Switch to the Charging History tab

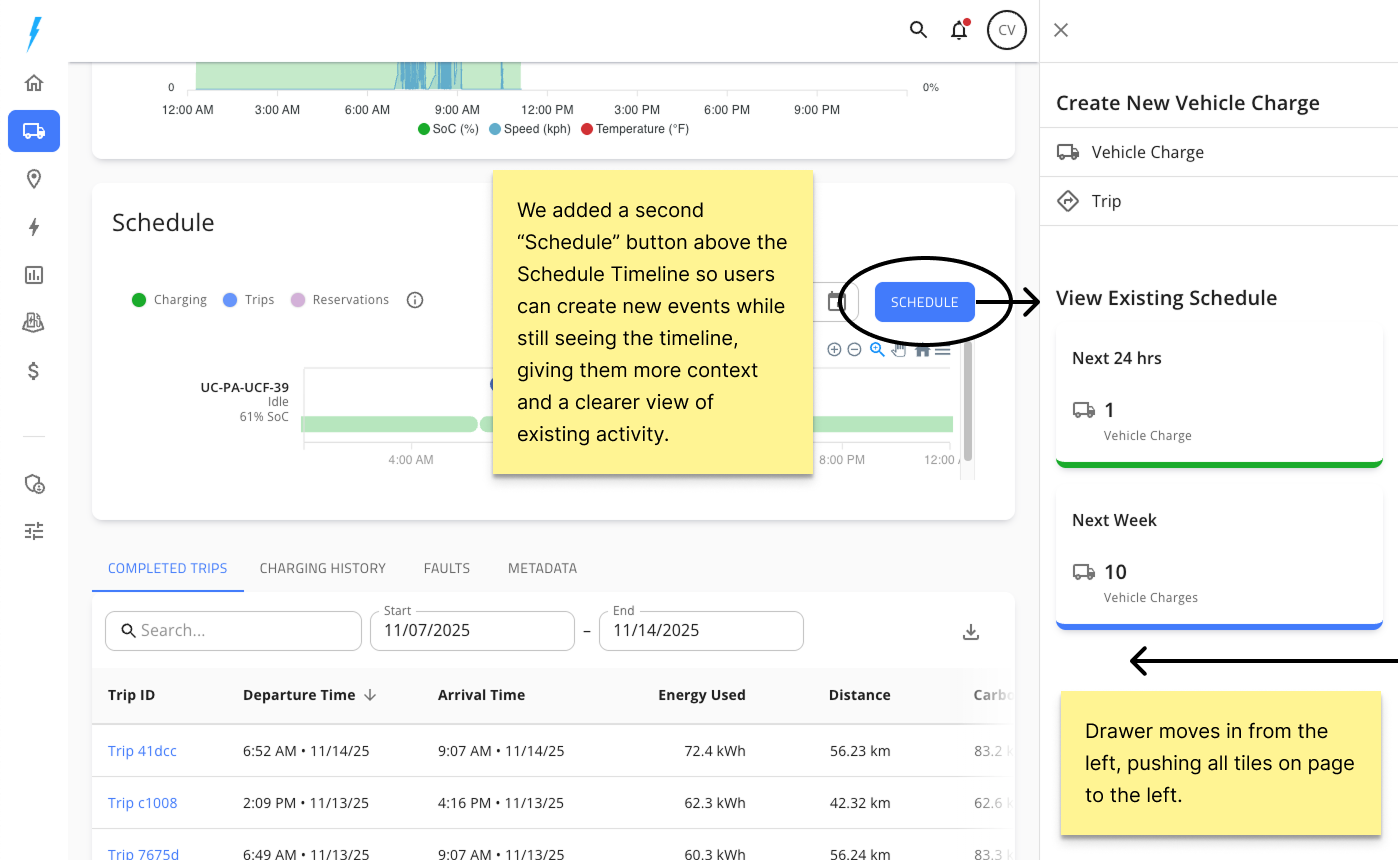pyautogui.click(x=323, y=568)
